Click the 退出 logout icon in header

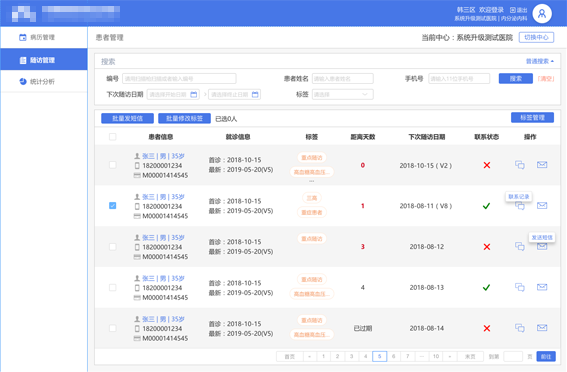513,10
